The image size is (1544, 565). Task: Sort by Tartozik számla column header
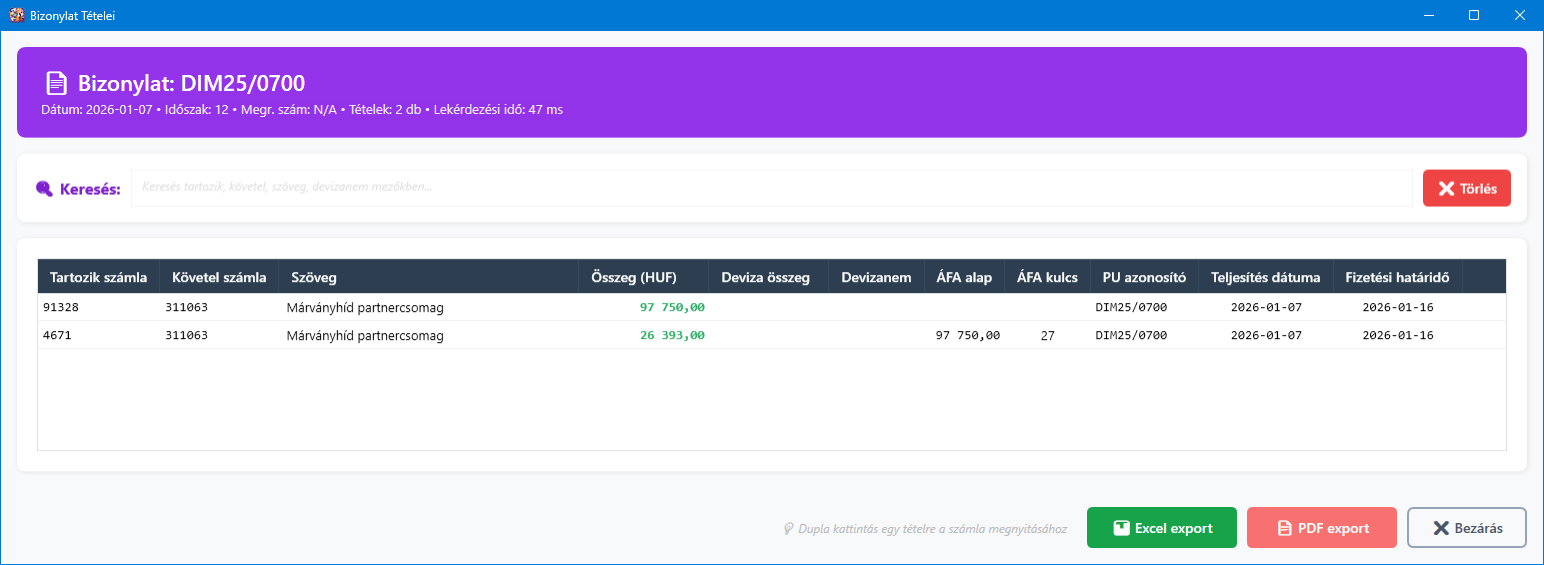(98, 277)
